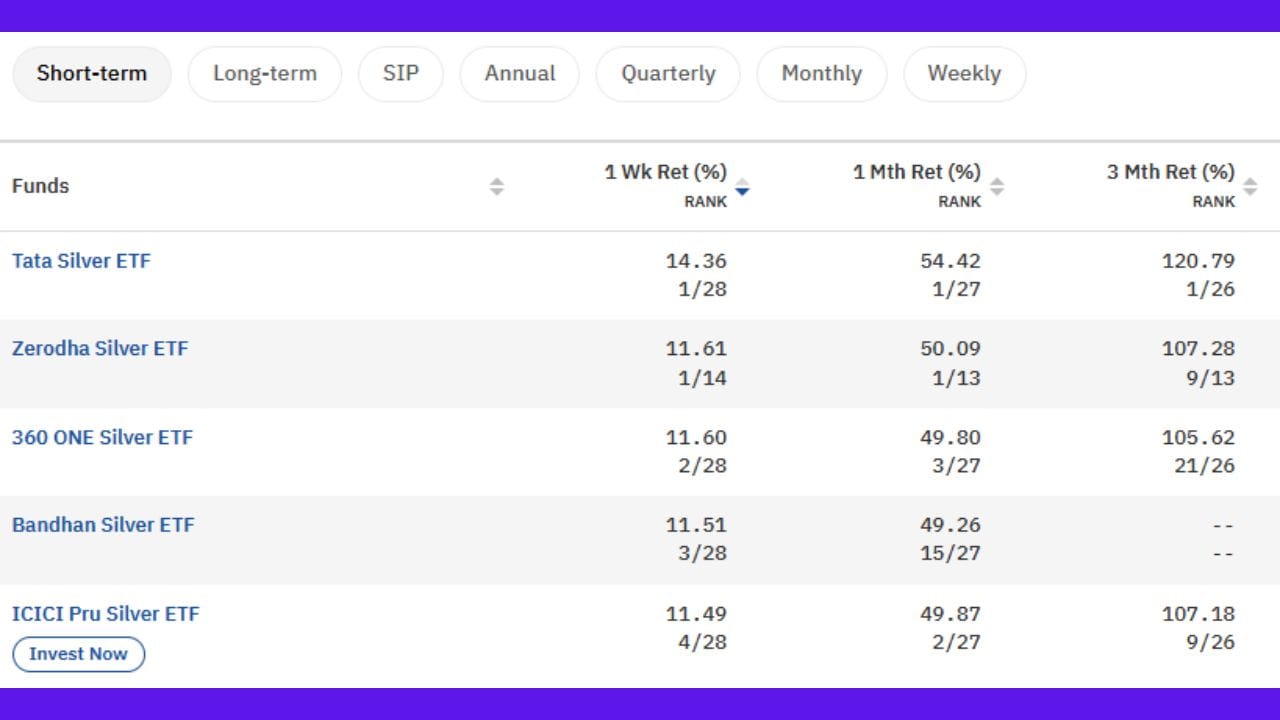Switch to the Short-term tab
This screenshot has width=1280, height=720.
92,74
